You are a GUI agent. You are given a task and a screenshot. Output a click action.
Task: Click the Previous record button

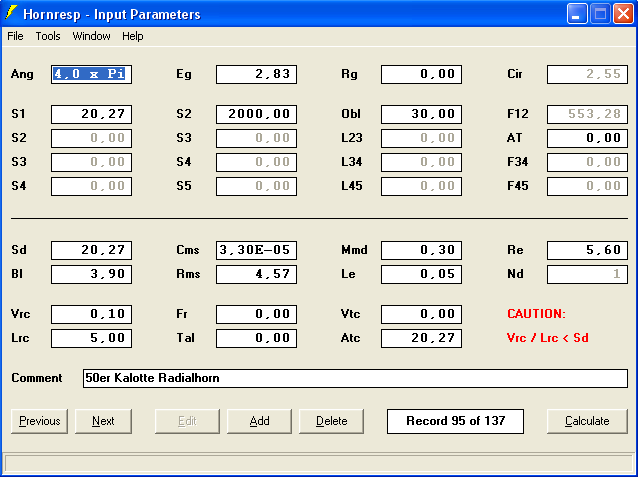[39, 421]
